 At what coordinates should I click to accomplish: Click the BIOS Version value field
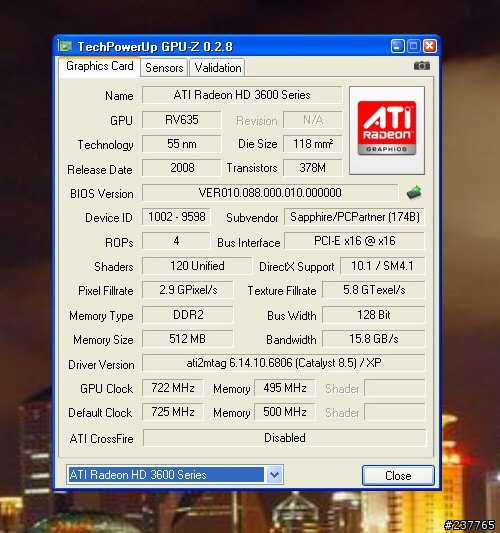pos(270,193)
